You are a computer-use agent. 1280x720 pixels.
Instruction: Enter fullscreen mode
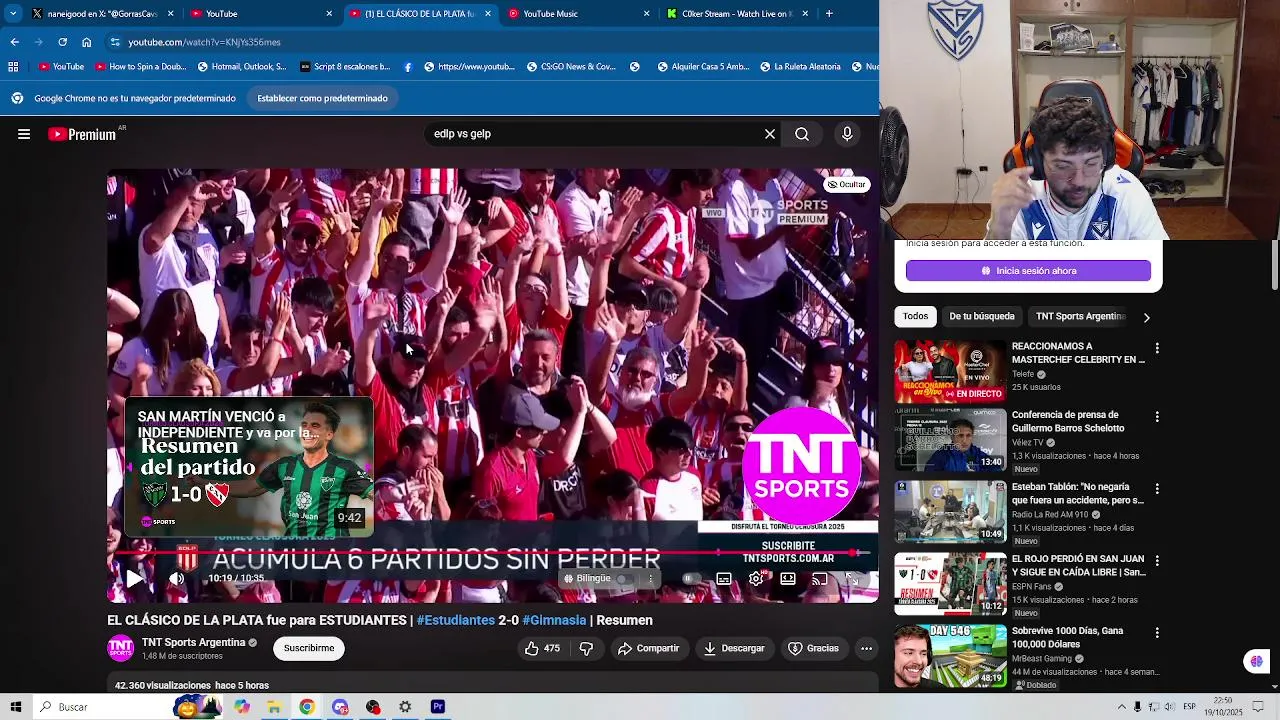tap(852, 578)
